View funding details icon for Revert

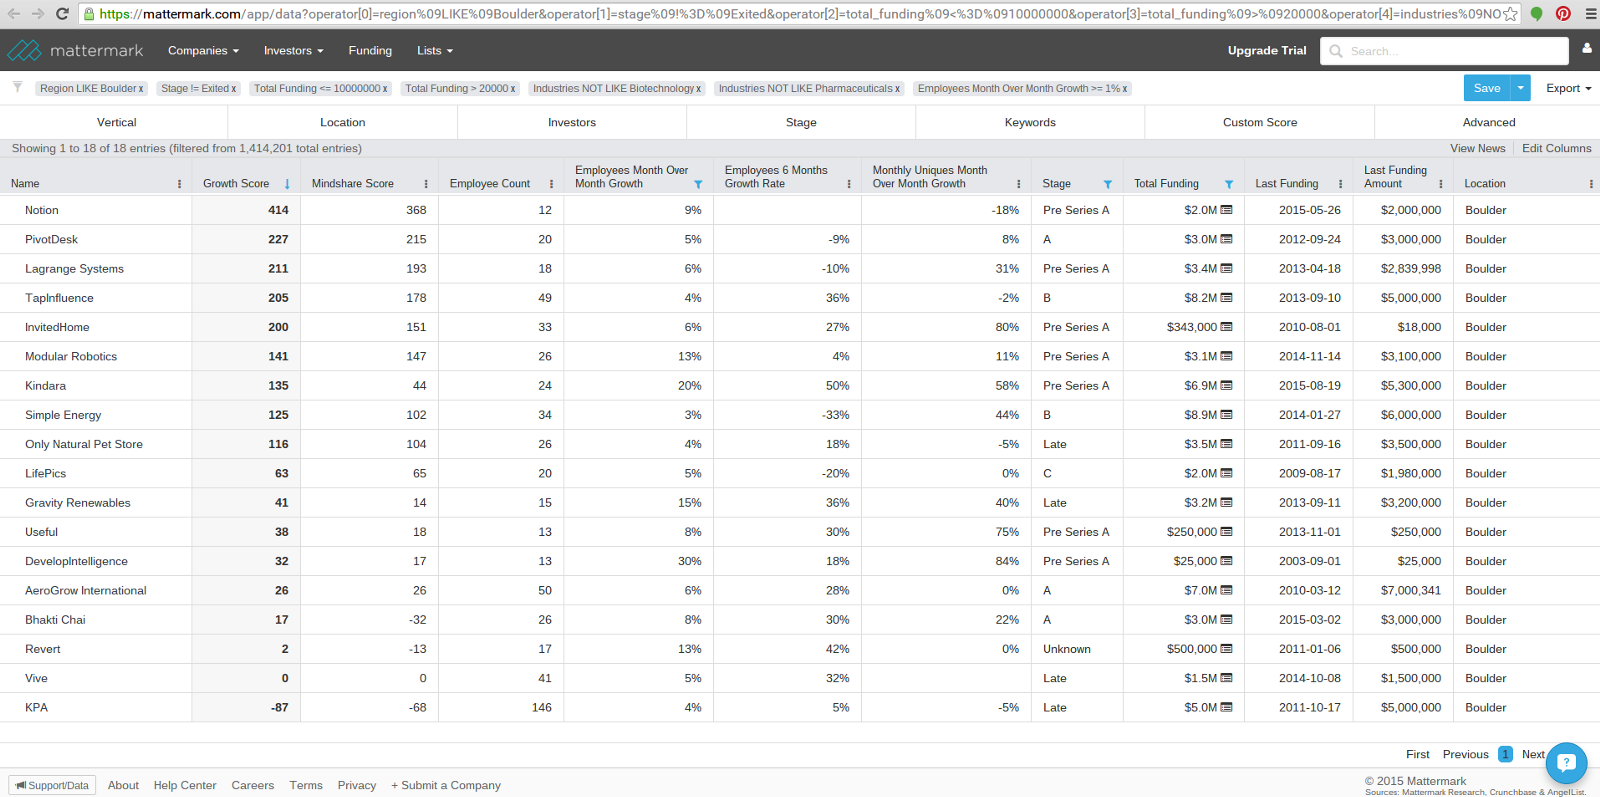(1227, 649)
